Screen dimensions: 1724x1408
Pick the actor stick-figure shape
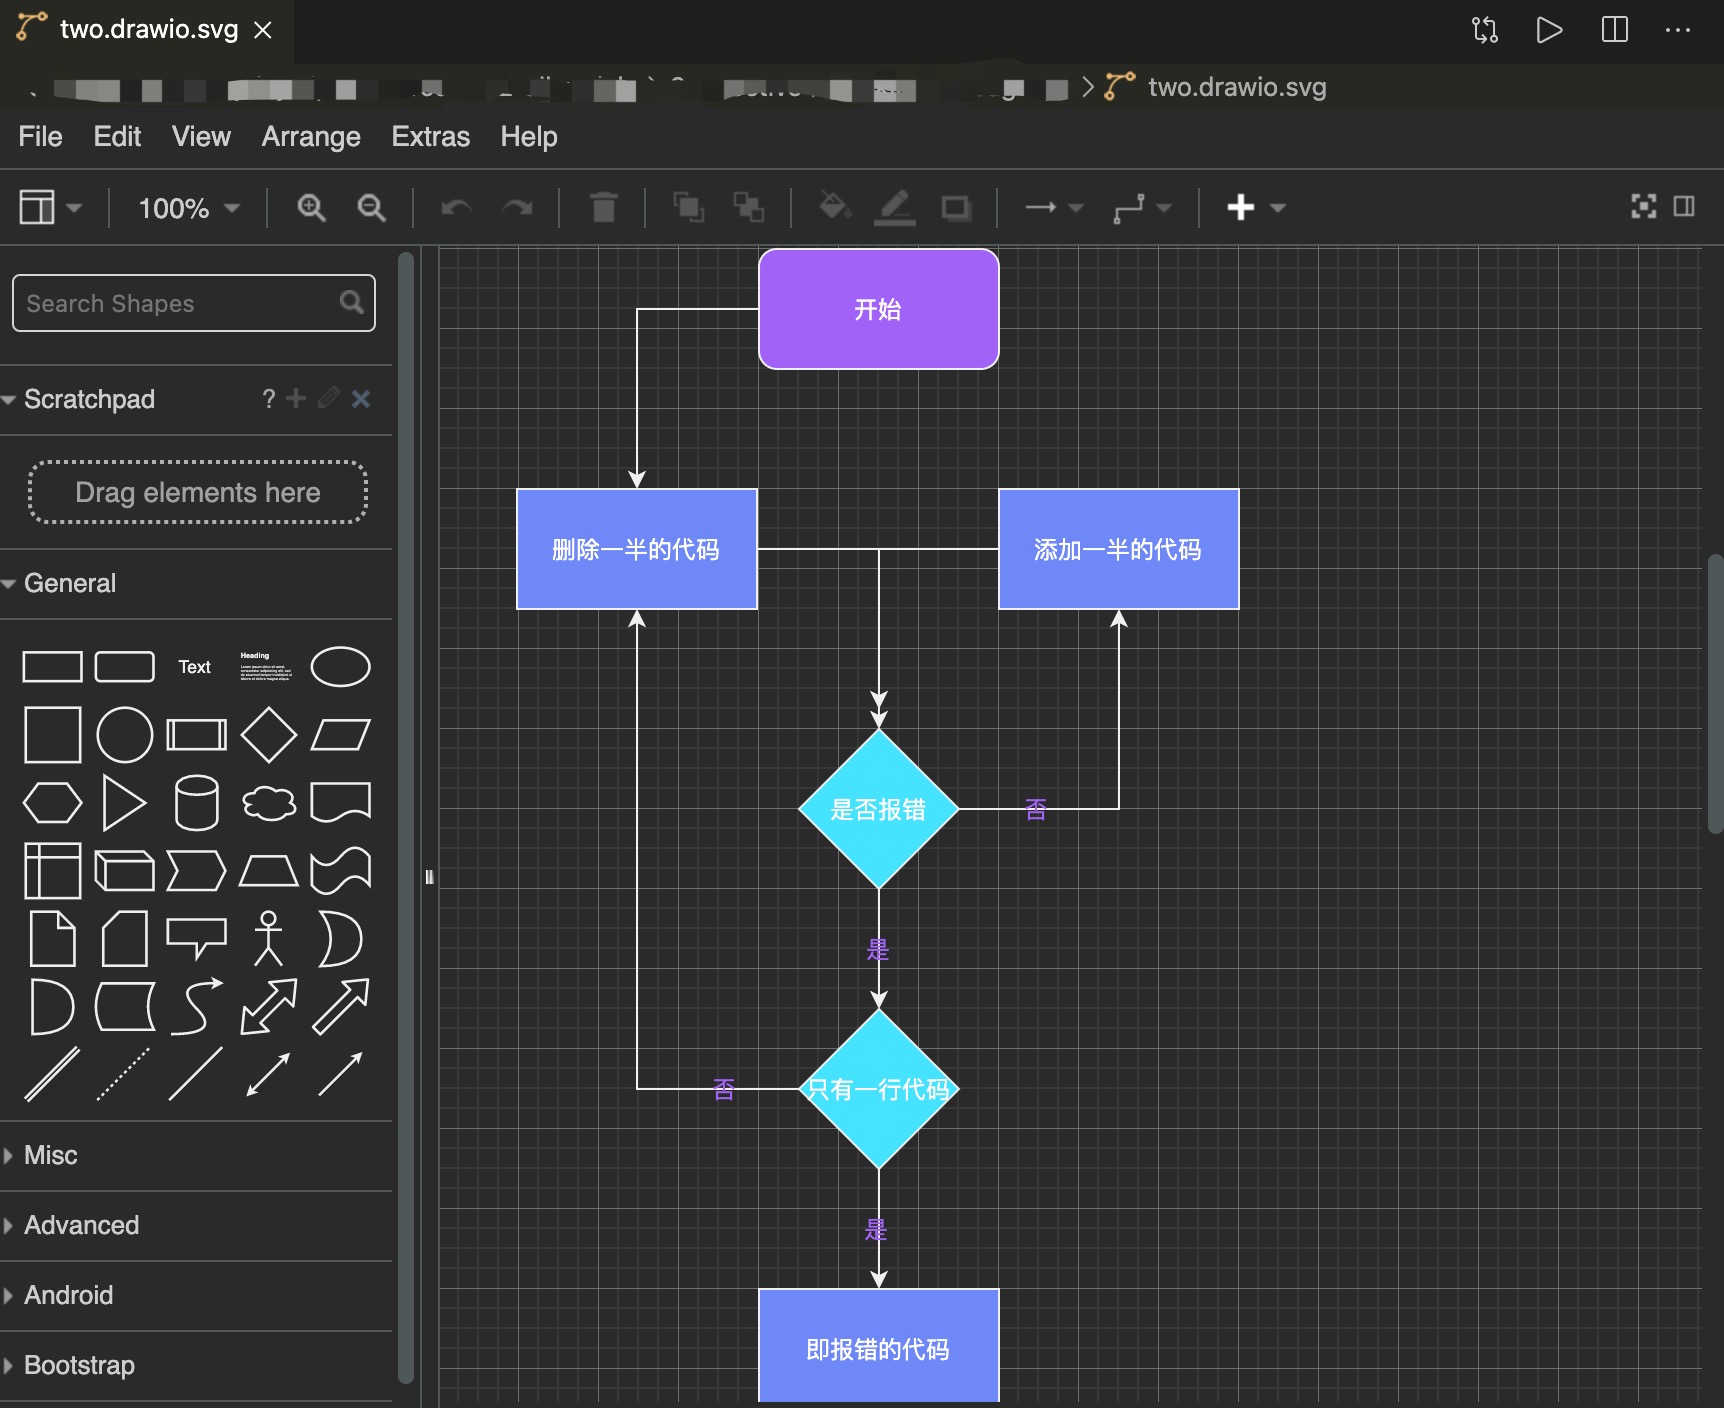tap(268, 938)
